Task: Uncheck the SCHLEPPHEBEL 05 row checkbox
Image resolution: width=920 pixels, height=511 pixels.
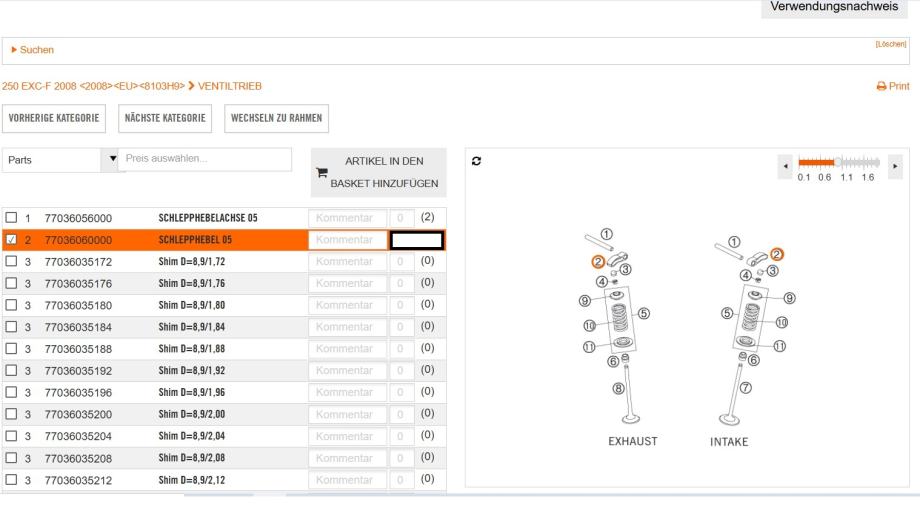Action: click(x=12, y=240)
